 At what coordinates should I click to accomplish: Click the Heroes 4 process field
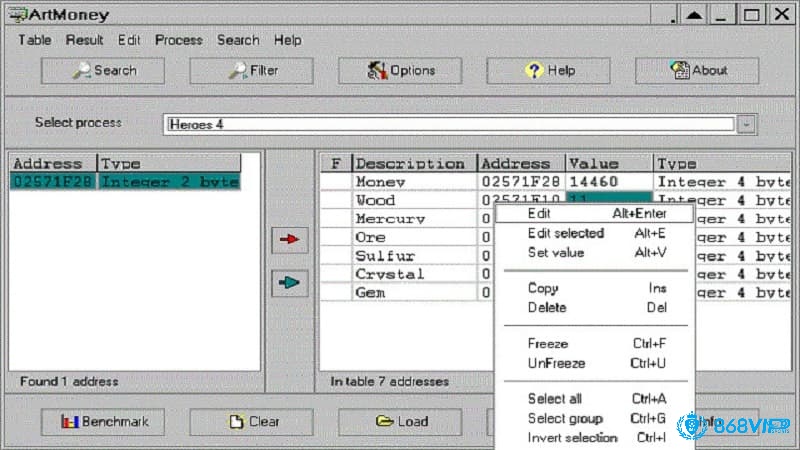[450, 124]
